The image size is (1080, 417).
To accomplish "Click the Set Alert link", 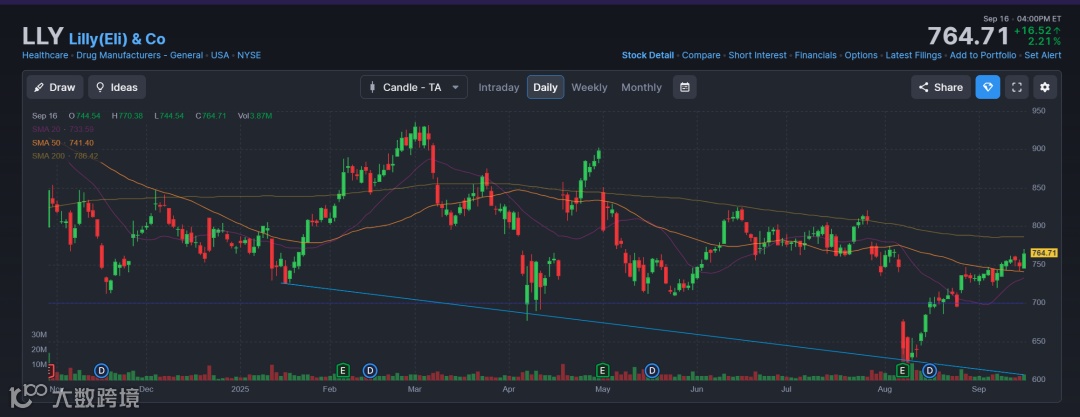I will (1043, 55).
